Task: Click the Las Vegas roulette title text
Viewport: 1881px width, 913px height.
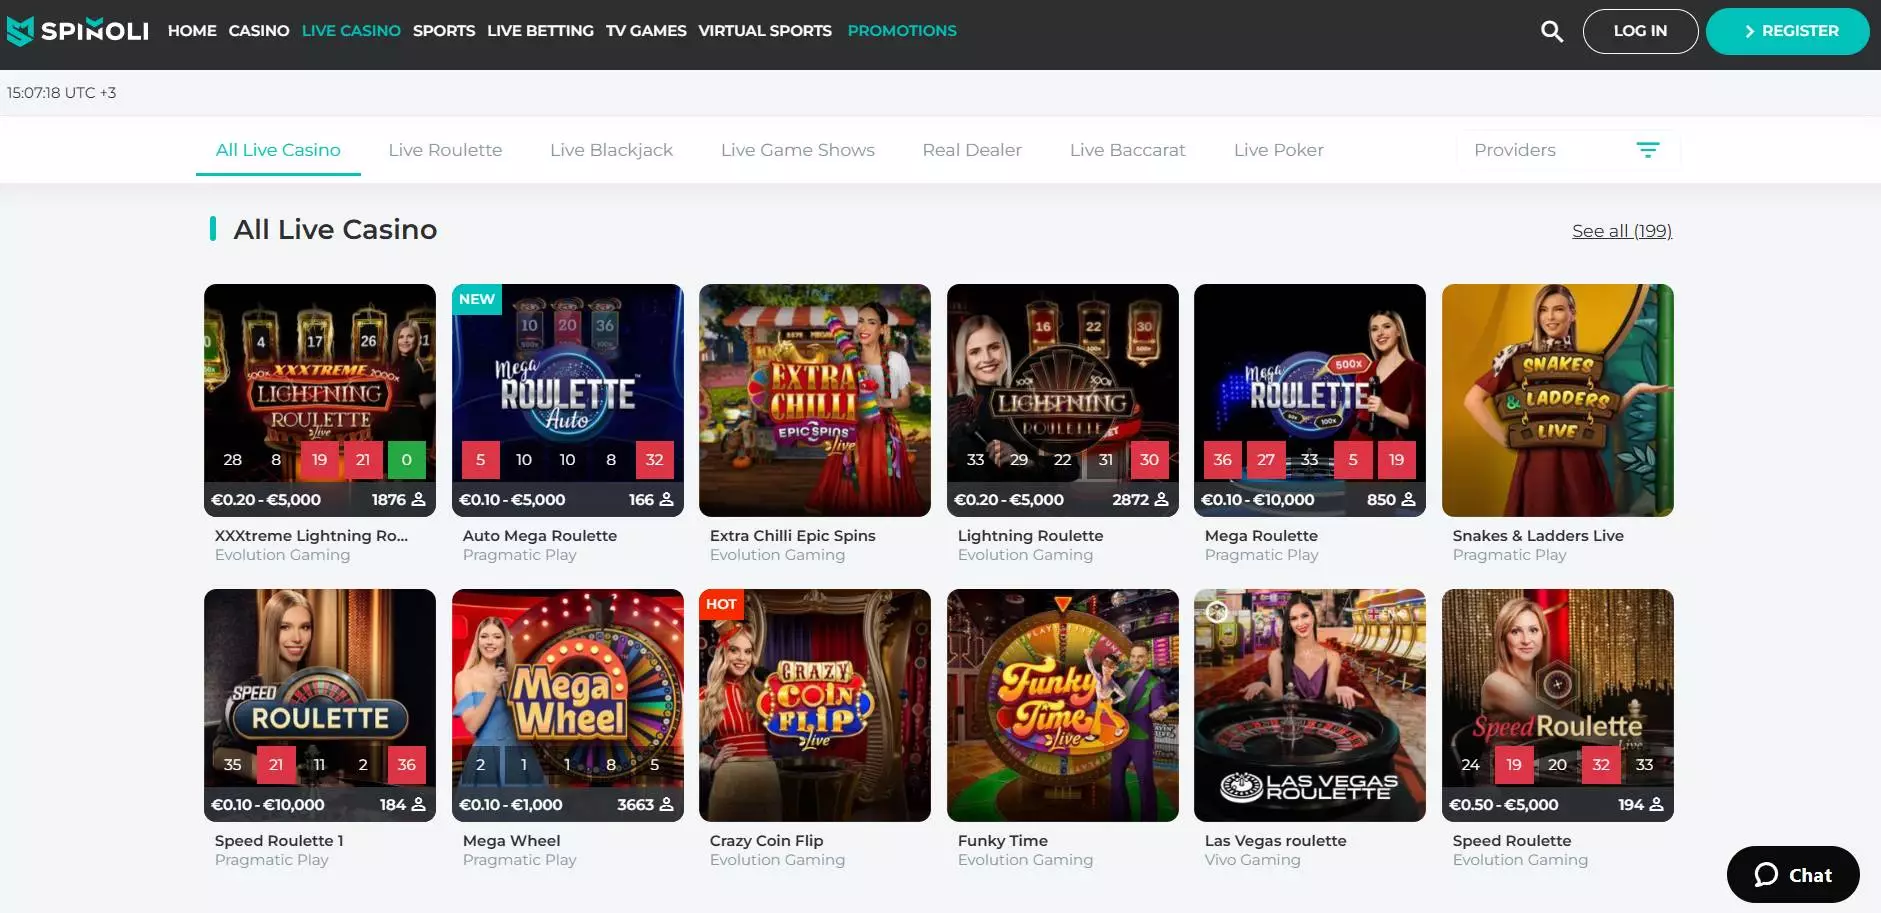Action: coord(1276,841)
